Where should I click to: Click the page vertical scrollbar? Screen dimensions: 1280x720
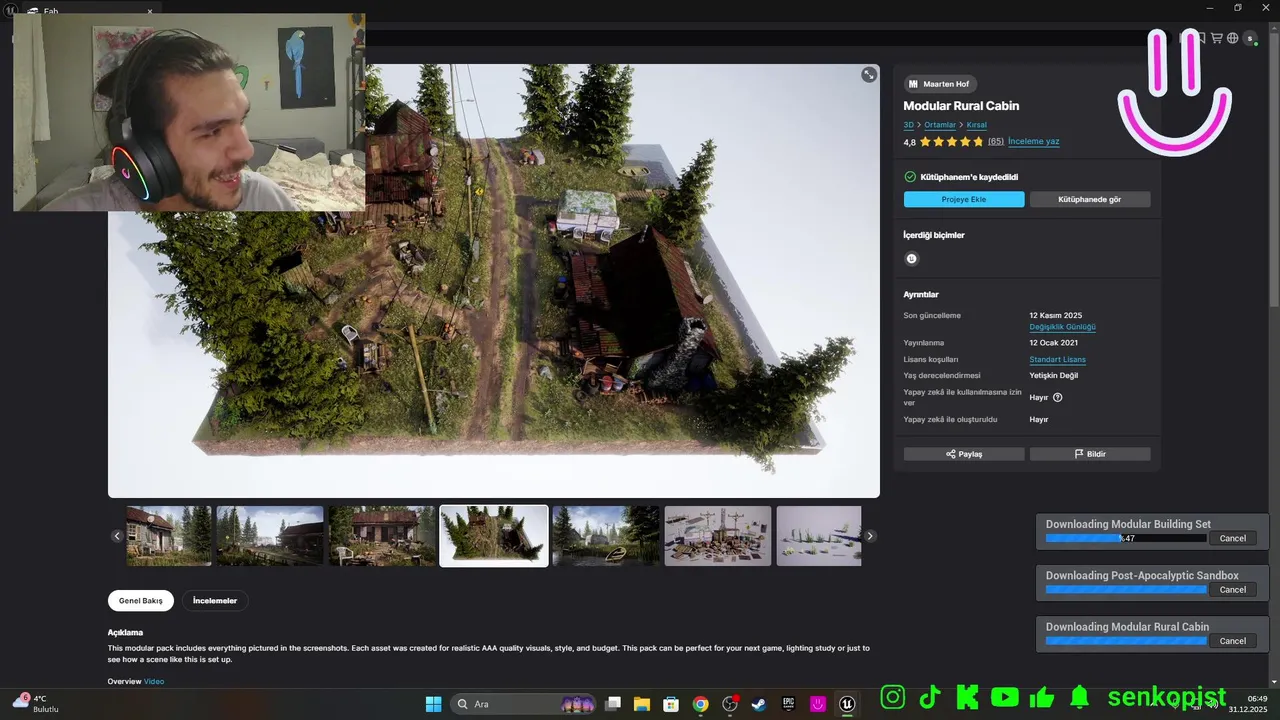pos(1274,170)
